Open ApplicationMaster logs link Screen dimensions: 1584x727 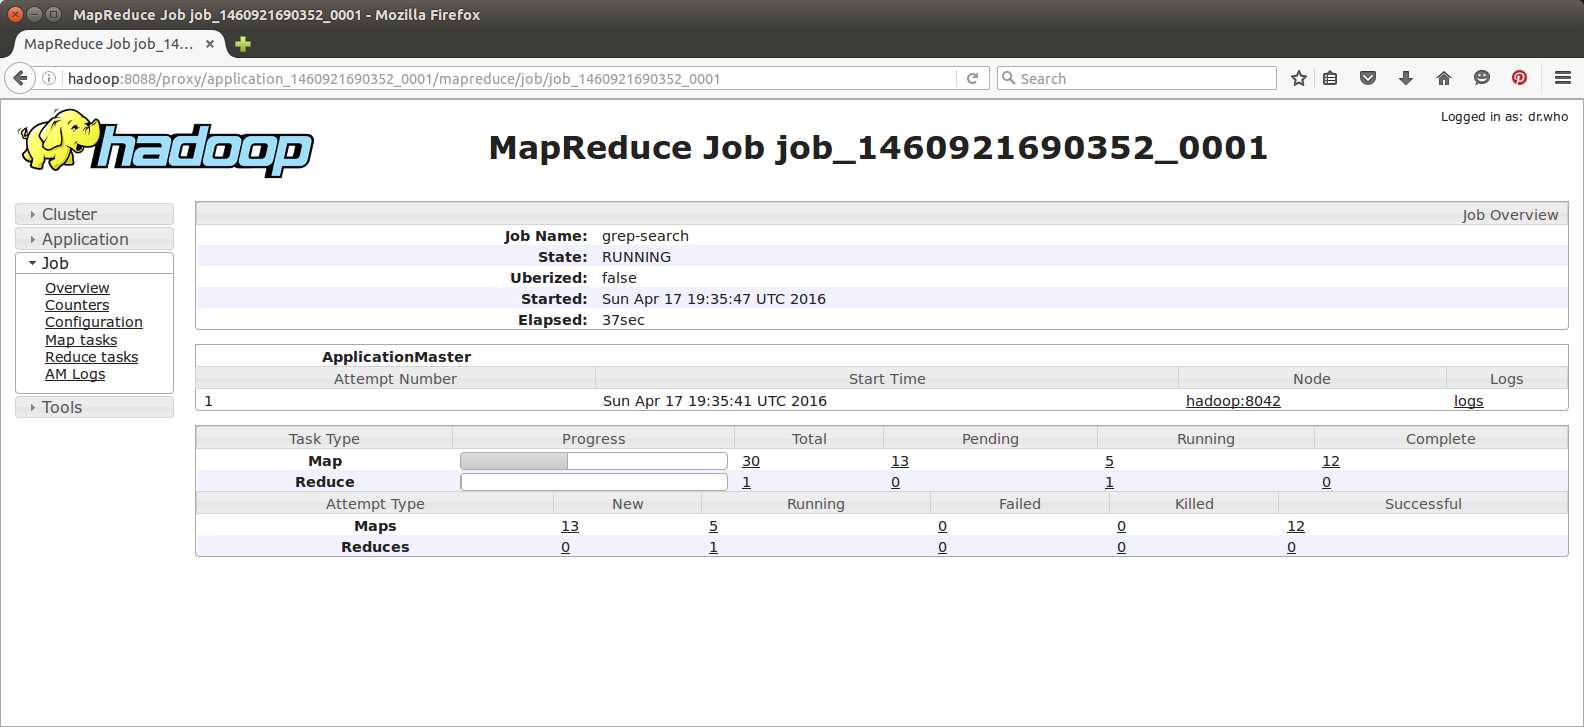1469,401
